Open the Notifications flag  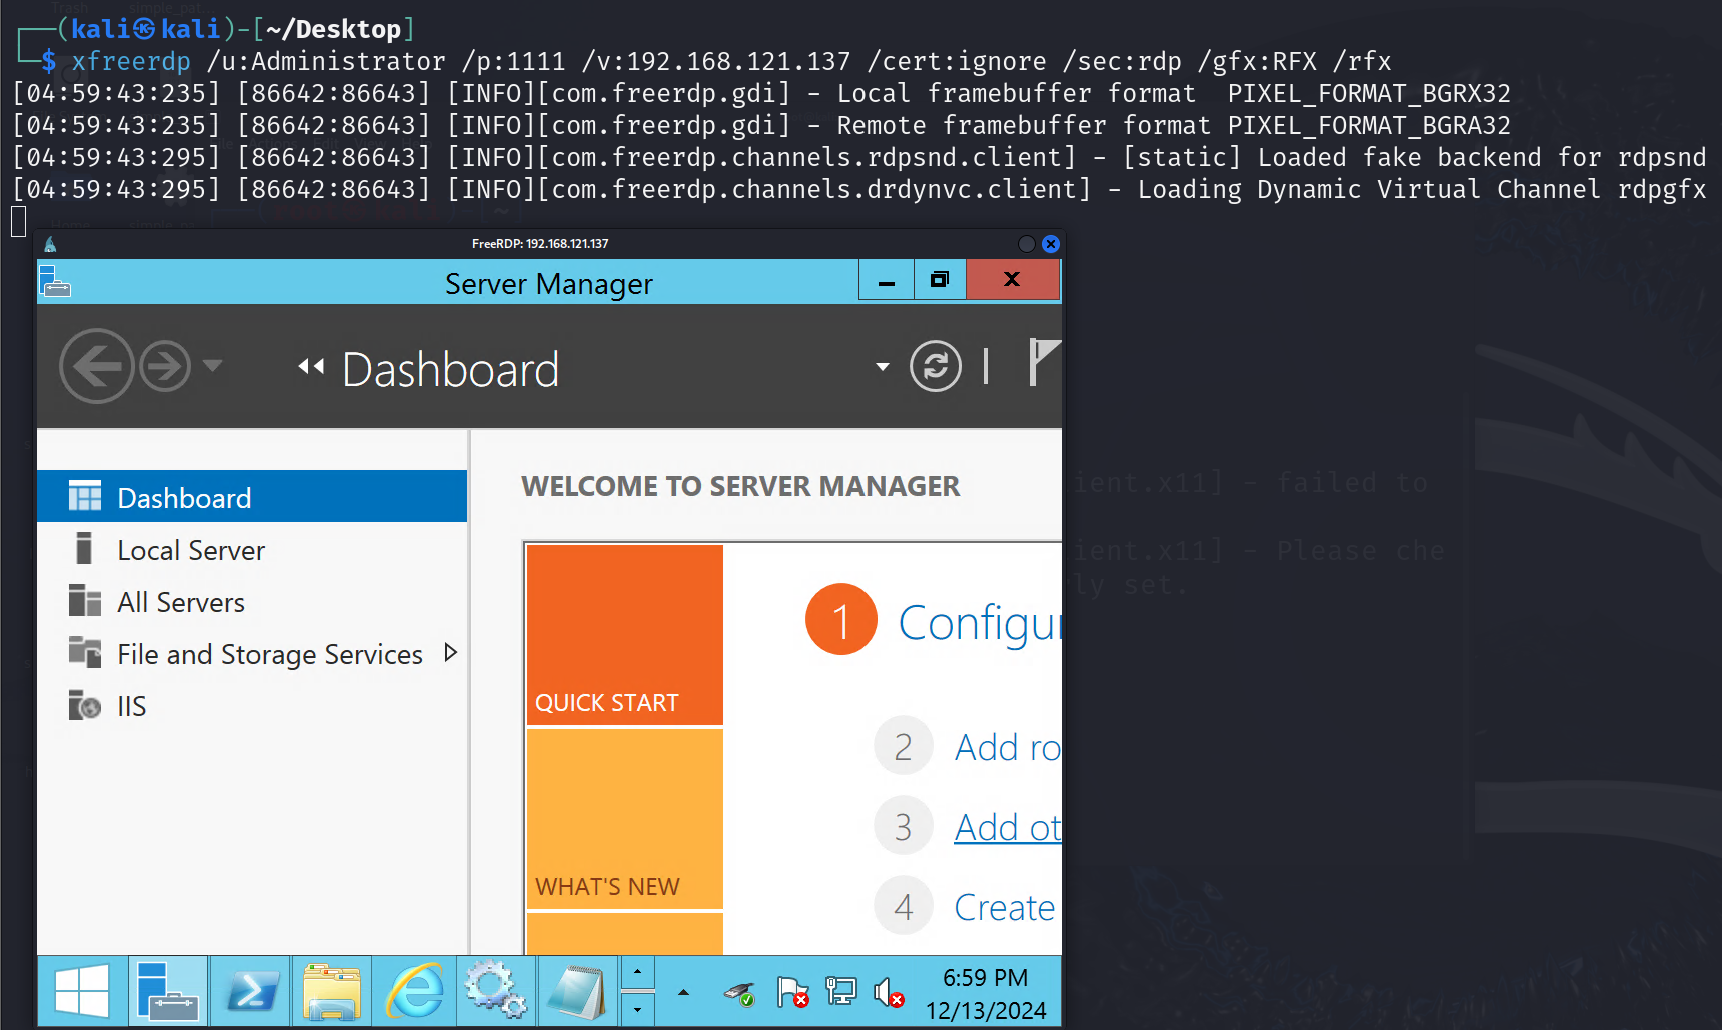point(1044,362)
